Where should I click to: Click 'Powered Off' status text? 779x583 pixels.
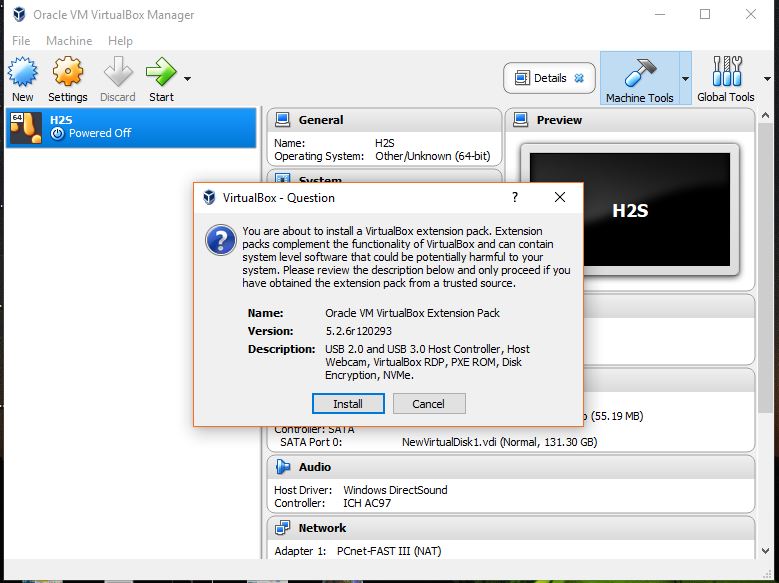100,133
